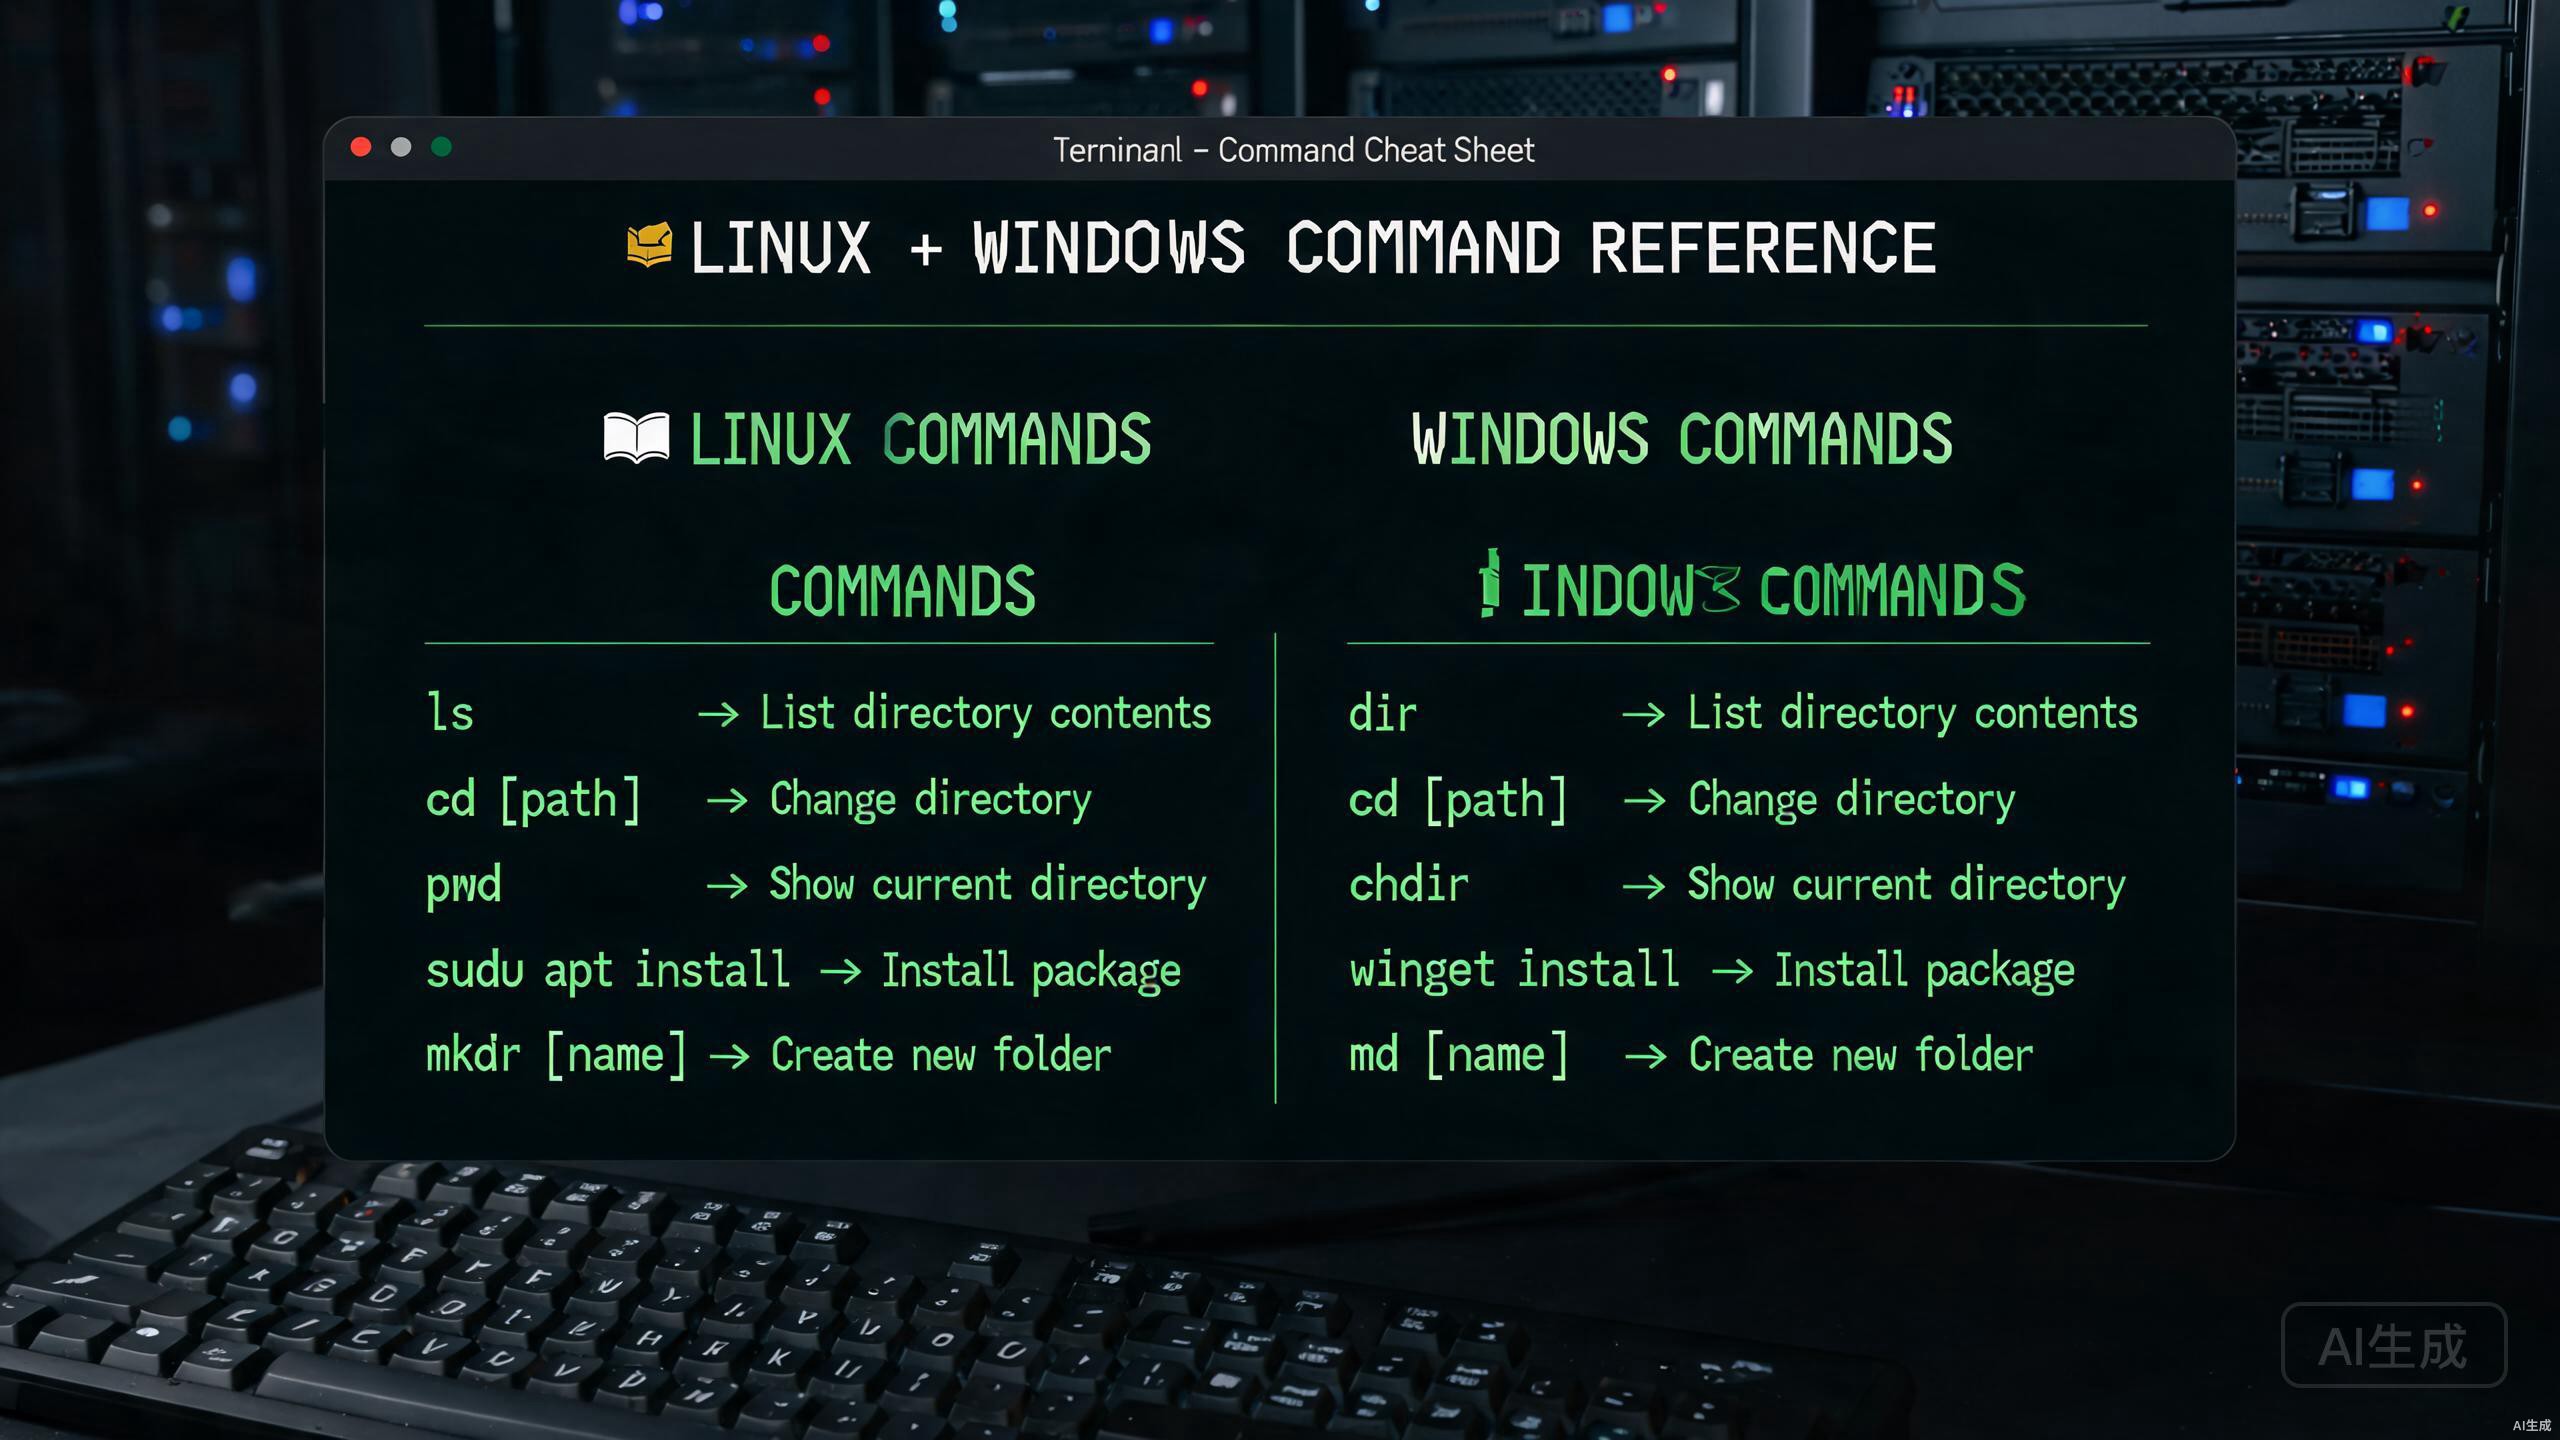Click the green maximize window button
Image resolution: width=2560 pixels, height=1440 pixels.
(x=441, y=147)
